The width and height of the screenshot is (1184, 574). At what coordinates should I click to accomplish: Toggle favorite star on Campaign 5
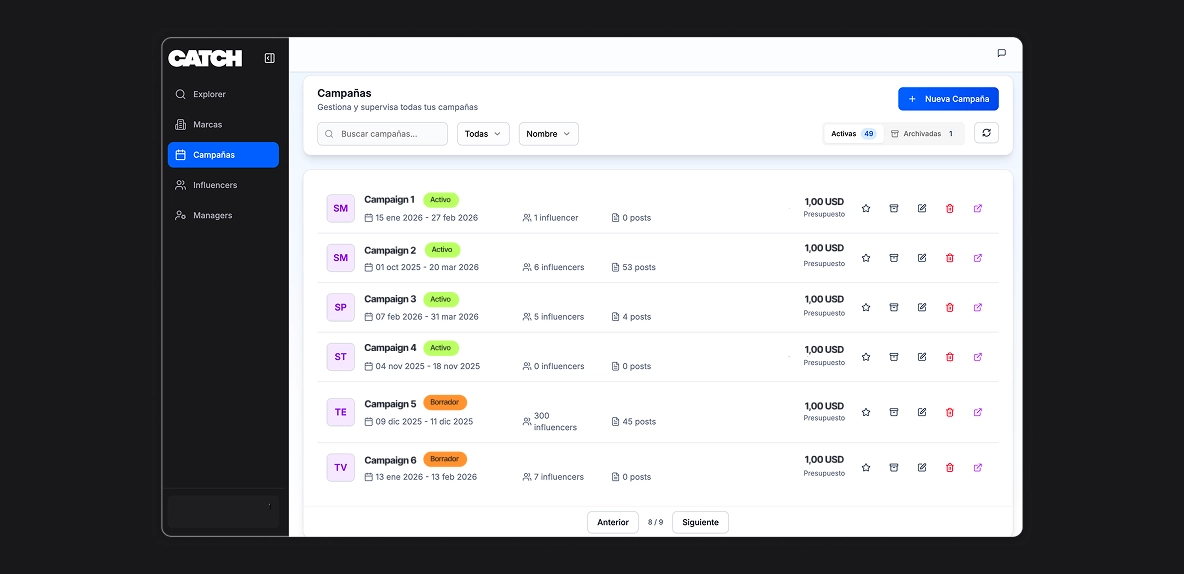tap(866, 412)
